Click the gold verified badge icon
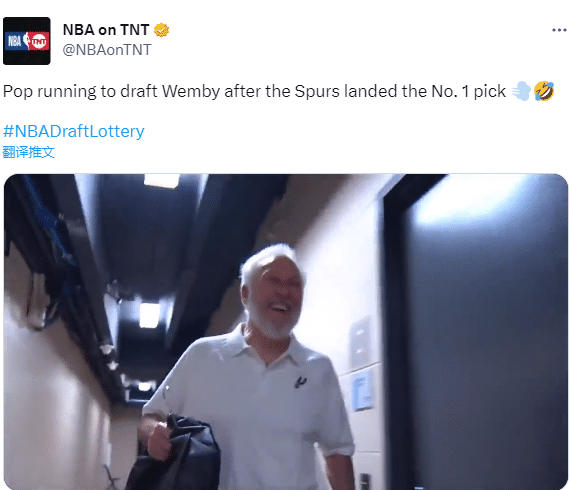The image size is (571, 490). tap(161, 30)
